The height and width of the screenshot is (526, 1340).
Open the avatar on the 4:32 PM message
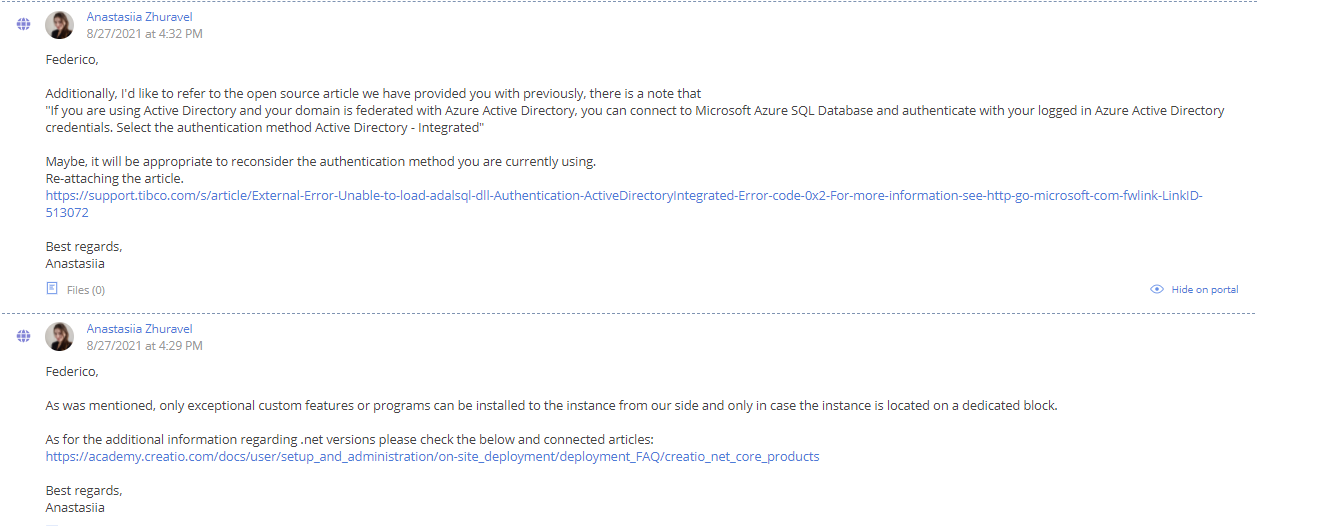click(x=60, y=25)
